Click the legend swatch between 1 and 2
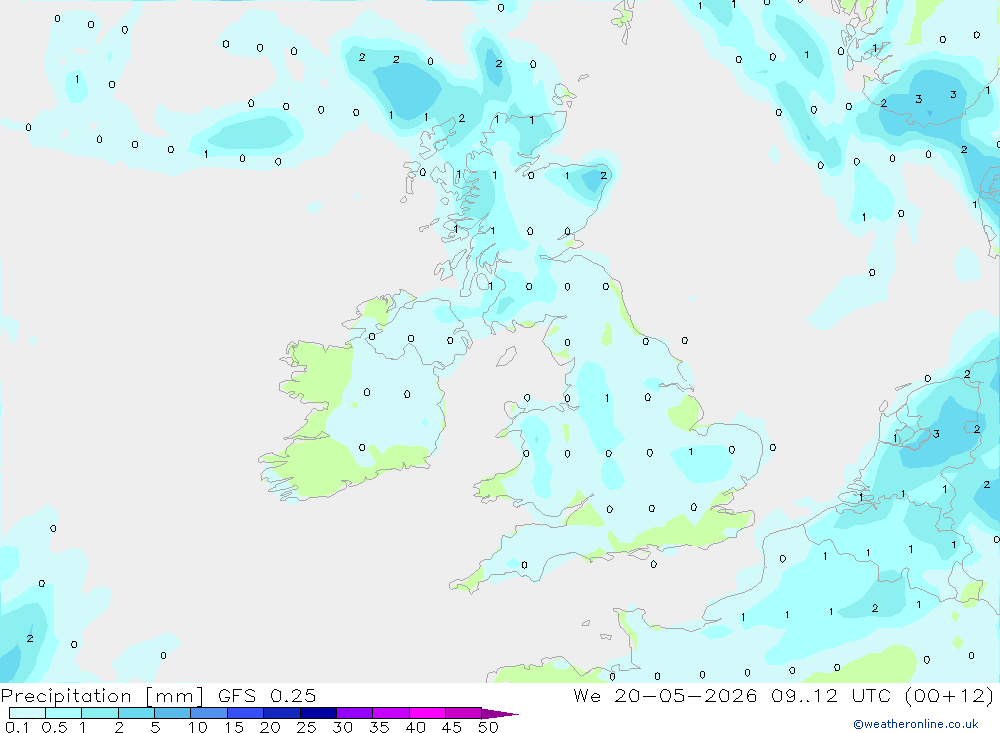Image resolution: width=1000 pixels, height=733 pixels. click(x=100, y=713)
